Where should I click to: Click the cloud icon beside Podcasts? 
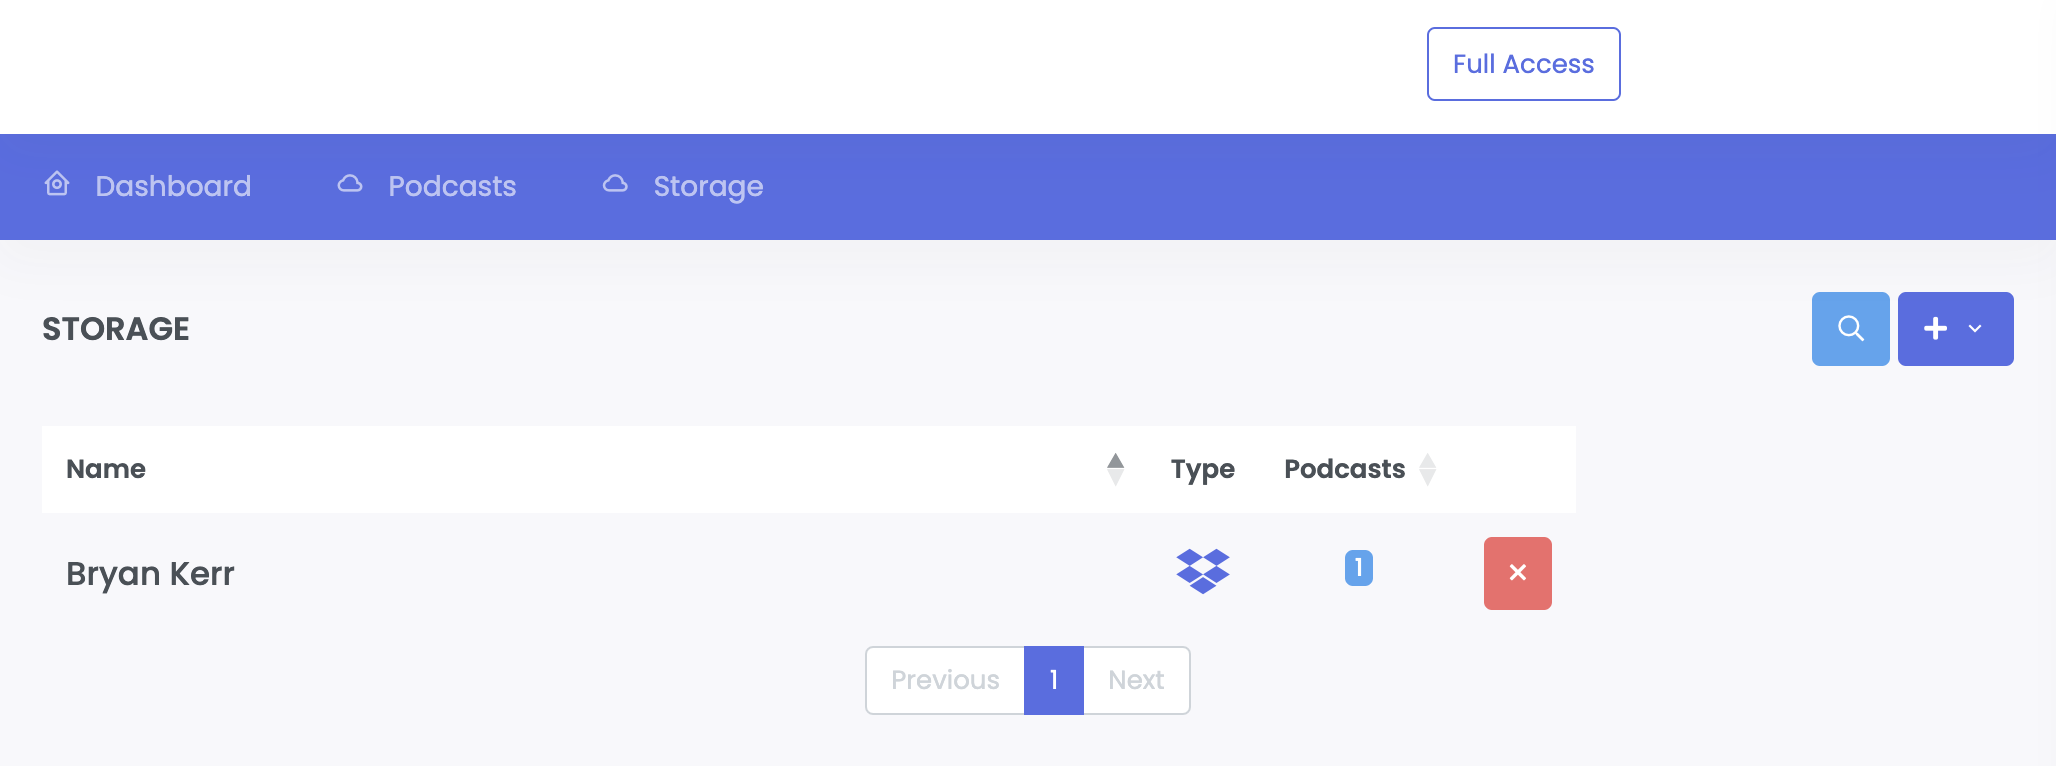point(350,184)
